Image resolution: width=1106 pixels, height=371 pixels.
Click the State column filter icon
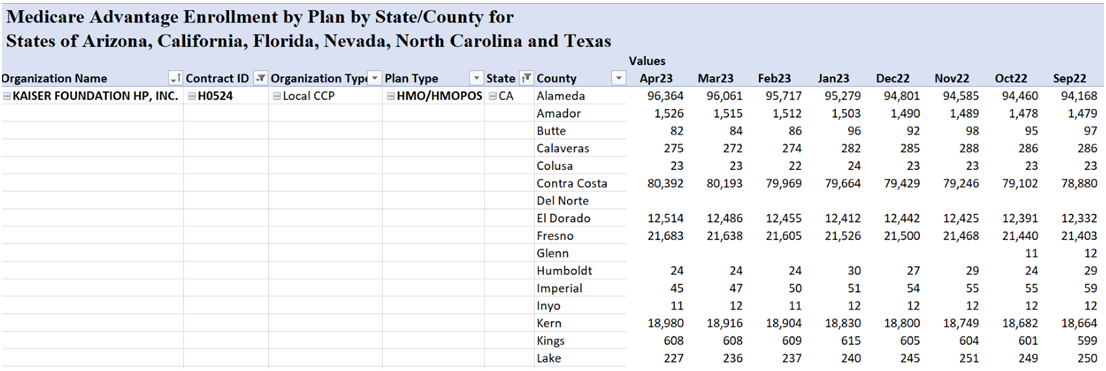[x=525, y=79]
